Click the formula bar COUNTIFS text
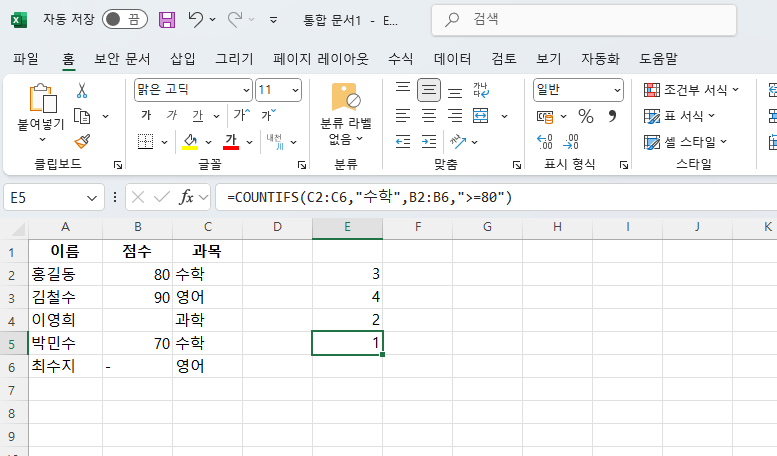This screenshot has width=777, height=456. click(x=369, y=197)
